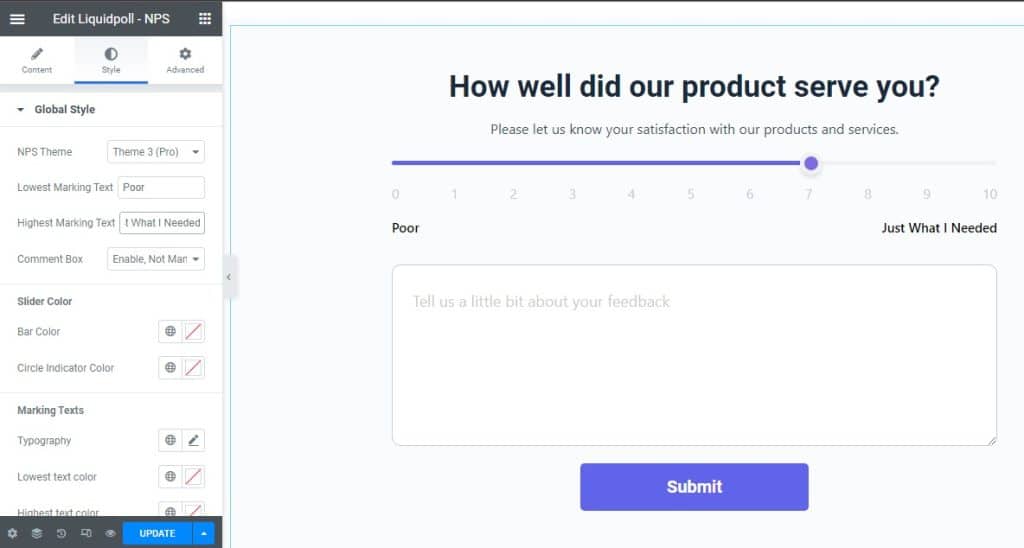Switch to the Content tab
Viewport: 1024px width, 548px height.
pyautogui.click(x=37, y=60)
